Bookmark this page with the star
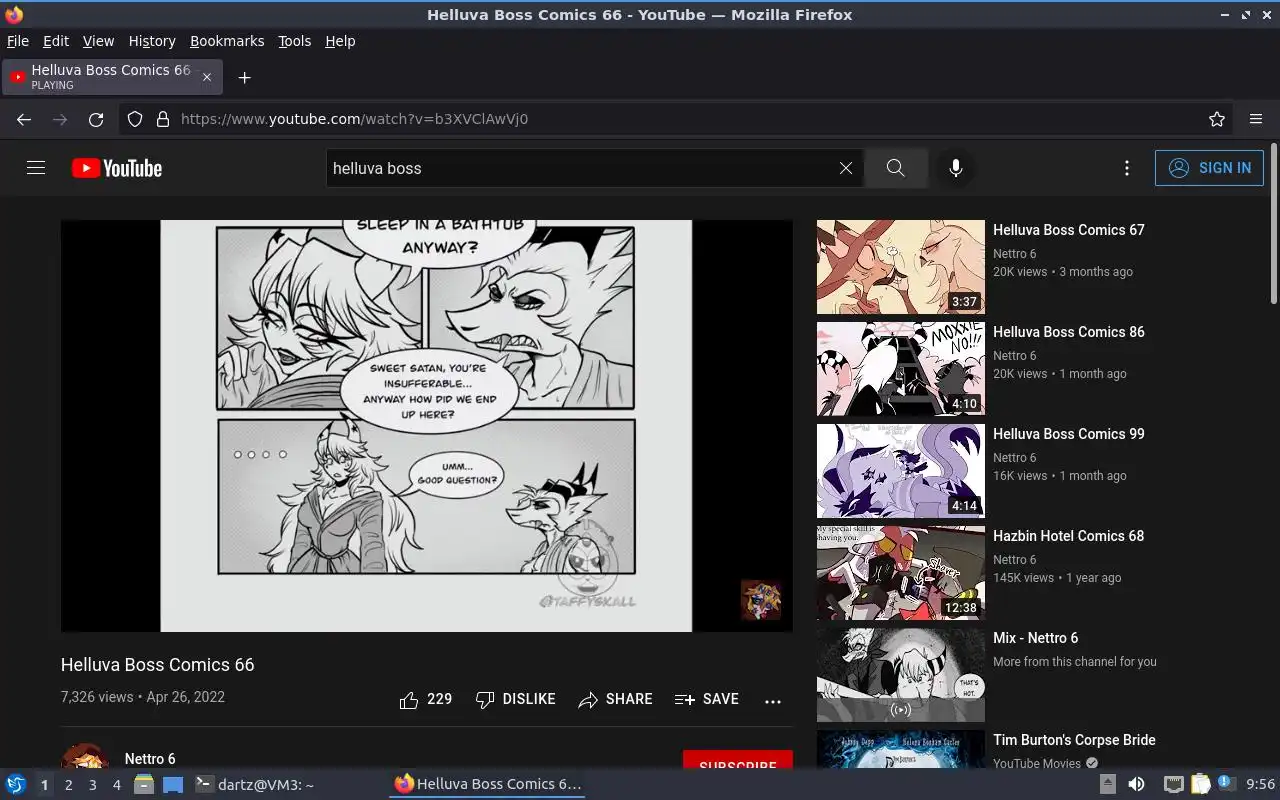This screenshot has width=1280, height=800. tap(1217, 119)
